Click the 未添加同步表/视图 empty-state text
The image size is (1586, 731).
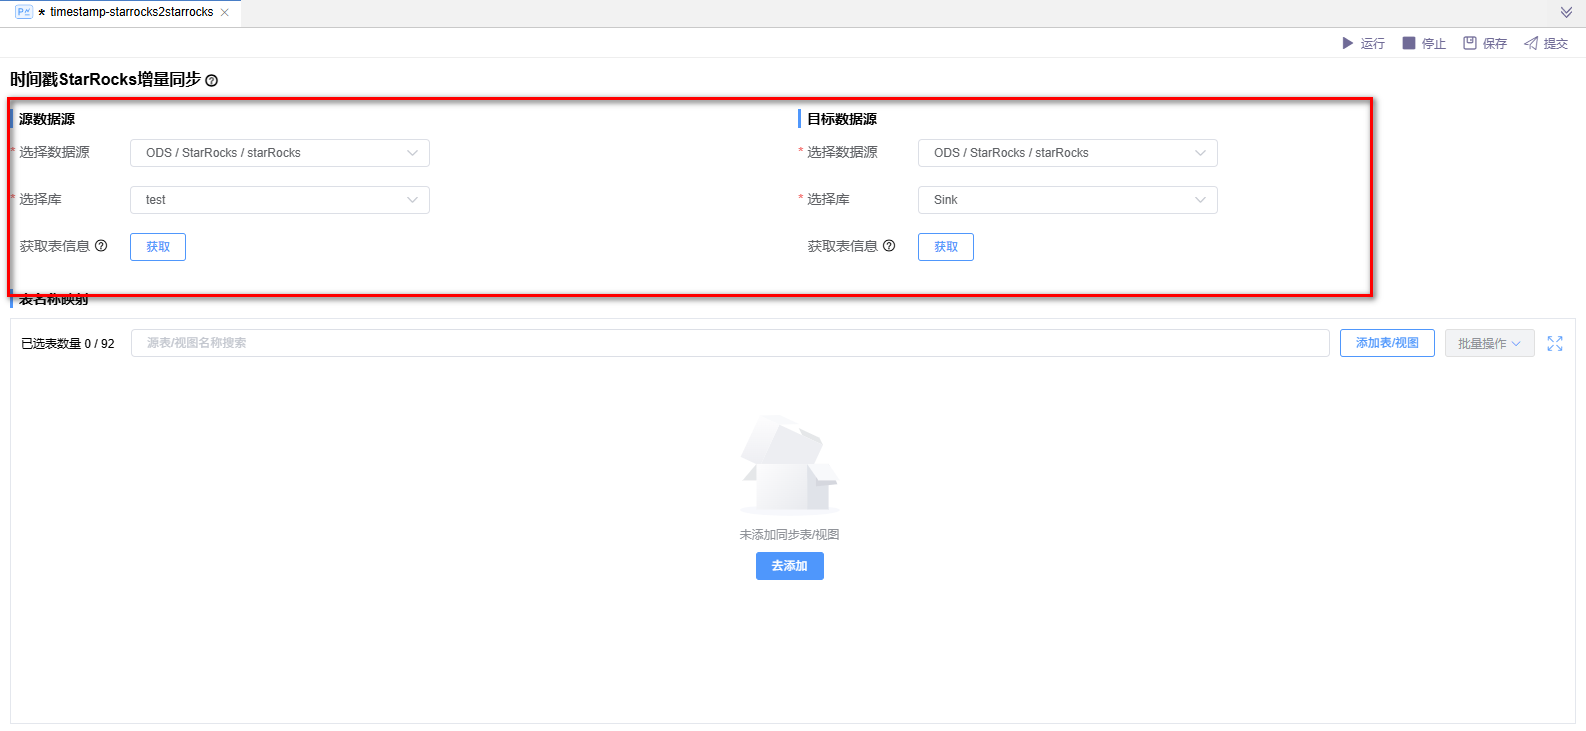point(790,535)
